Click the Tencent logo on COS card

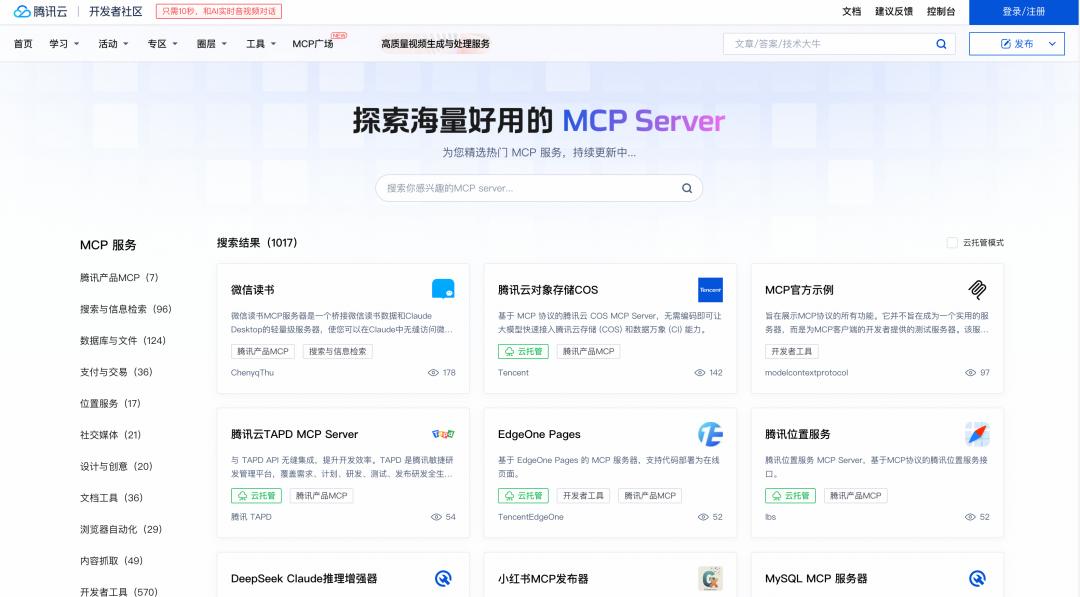click(x=710, y=290)
